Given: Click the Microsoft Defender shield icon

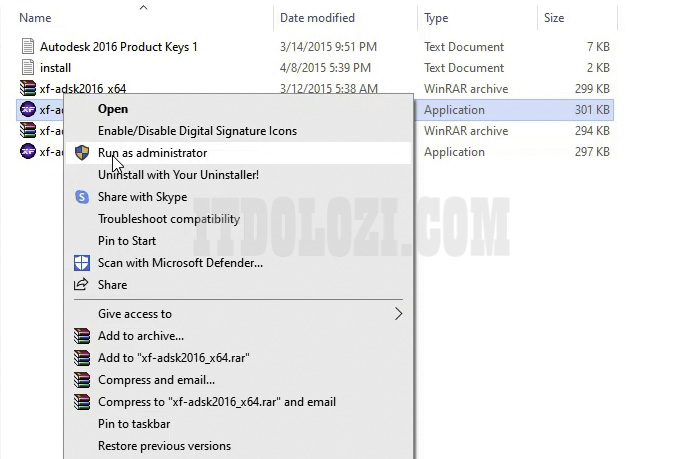Looking at the screenshot, I should point(82,263).
